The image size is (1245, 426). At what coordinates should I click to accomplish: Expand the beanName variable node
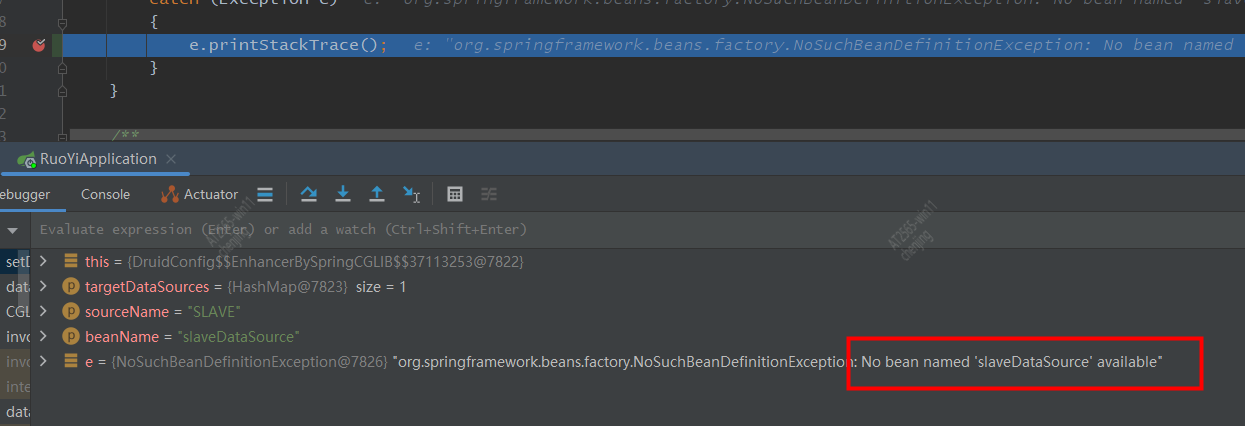tap(43, 337)
